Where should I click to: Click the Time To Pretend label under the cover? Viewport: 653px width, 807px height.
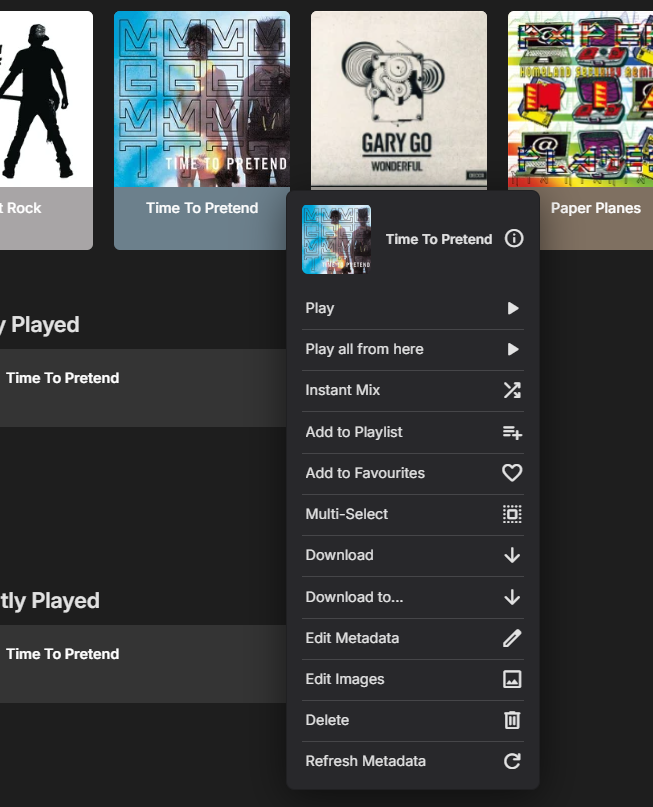pyautogui.click(x=202, y=208)
